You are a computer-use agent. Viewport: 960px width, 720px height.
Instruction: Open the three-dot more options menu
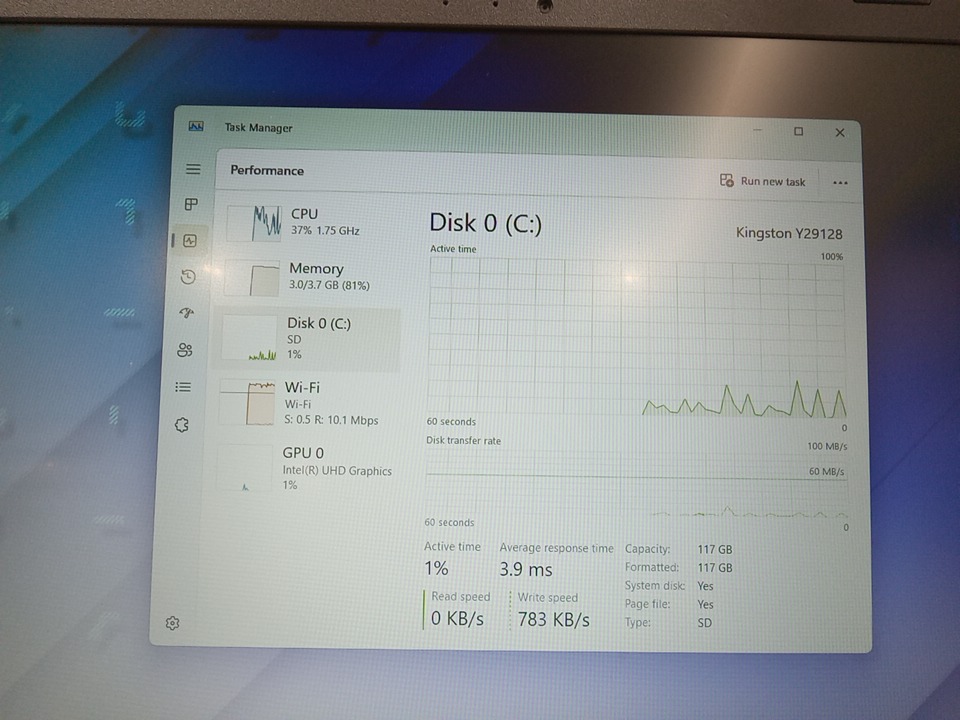tap(840, 183)
